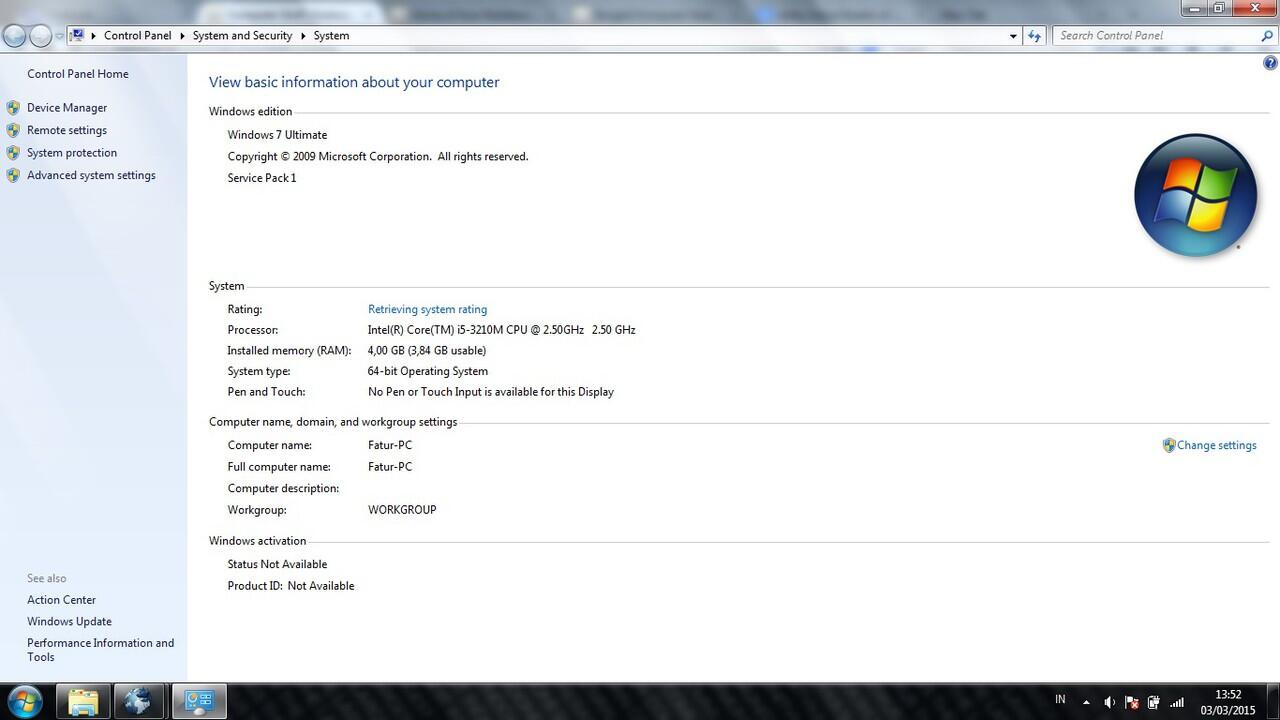Image resolution: width=1280 pixels, height=720 pixels.
Task: Open network signal tray icon
Action: [x=1177, y=702]
